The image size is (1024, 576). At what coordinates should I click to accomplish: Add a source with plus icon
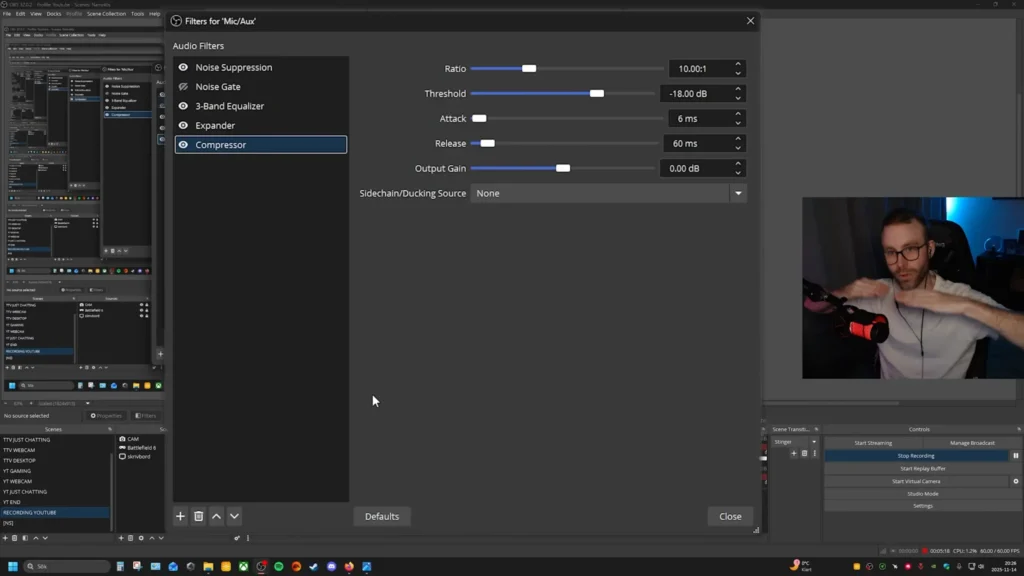click(x=121, y=538)
